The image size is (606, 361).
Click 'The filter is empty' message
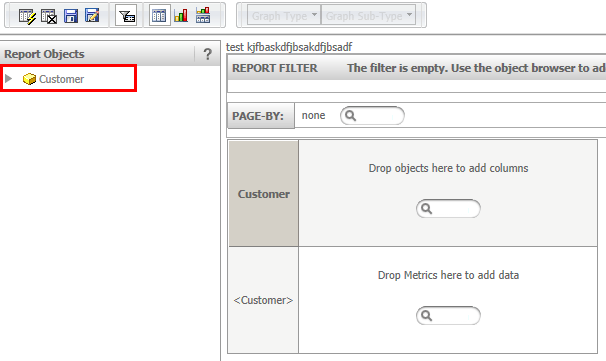click(476, 68)
